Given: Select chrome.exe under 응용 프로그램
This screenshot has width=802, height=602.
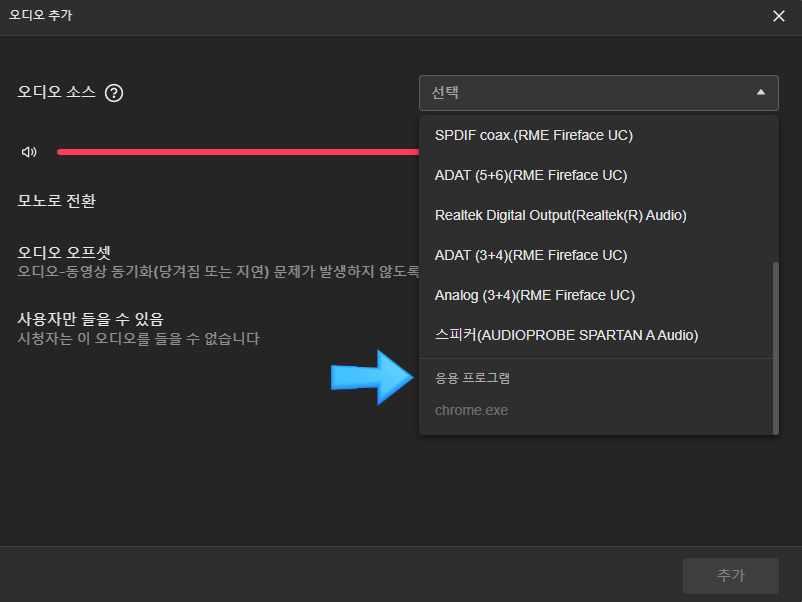Looking at the screenshot, I should tap(471, 410).
